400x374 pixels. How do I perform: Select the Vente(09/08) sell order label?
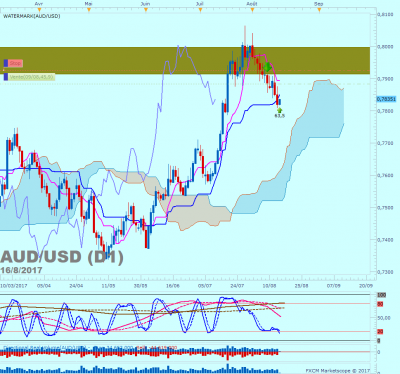(32, 77)
